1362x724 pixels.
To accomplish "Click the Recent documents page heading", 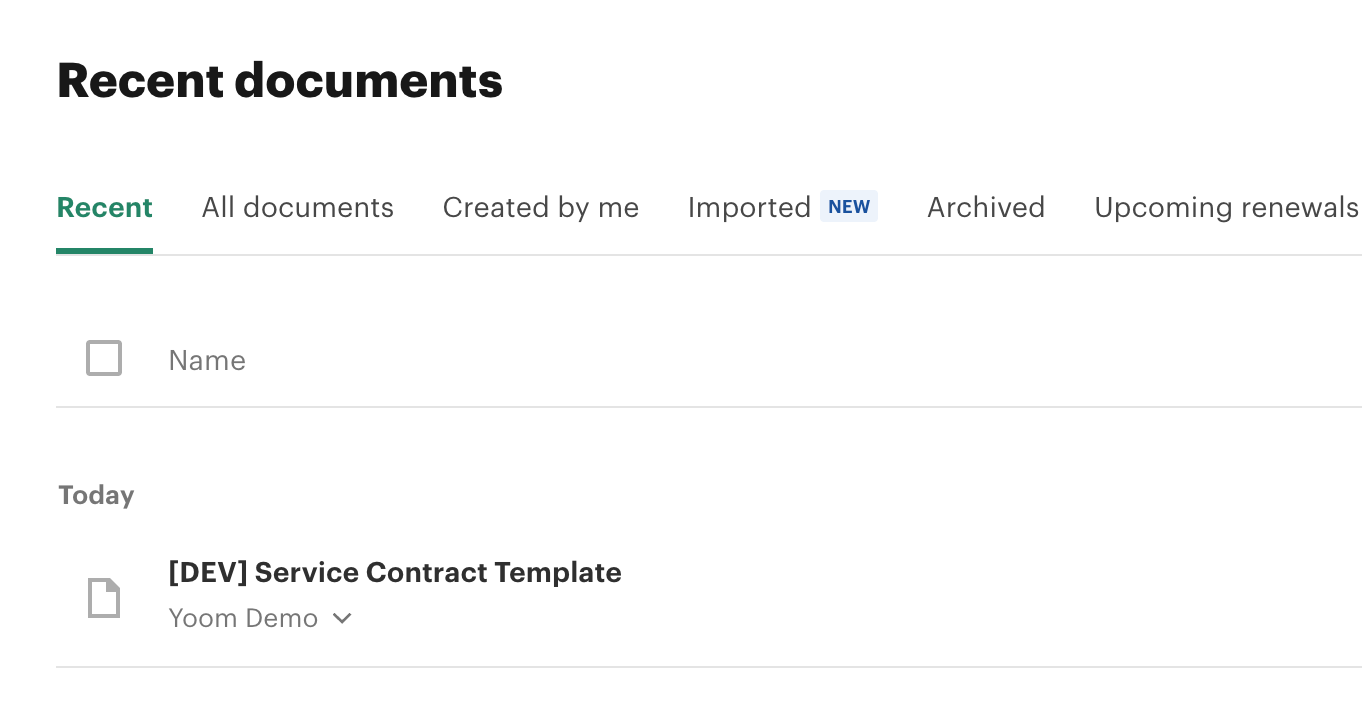I will pos(280,81).
